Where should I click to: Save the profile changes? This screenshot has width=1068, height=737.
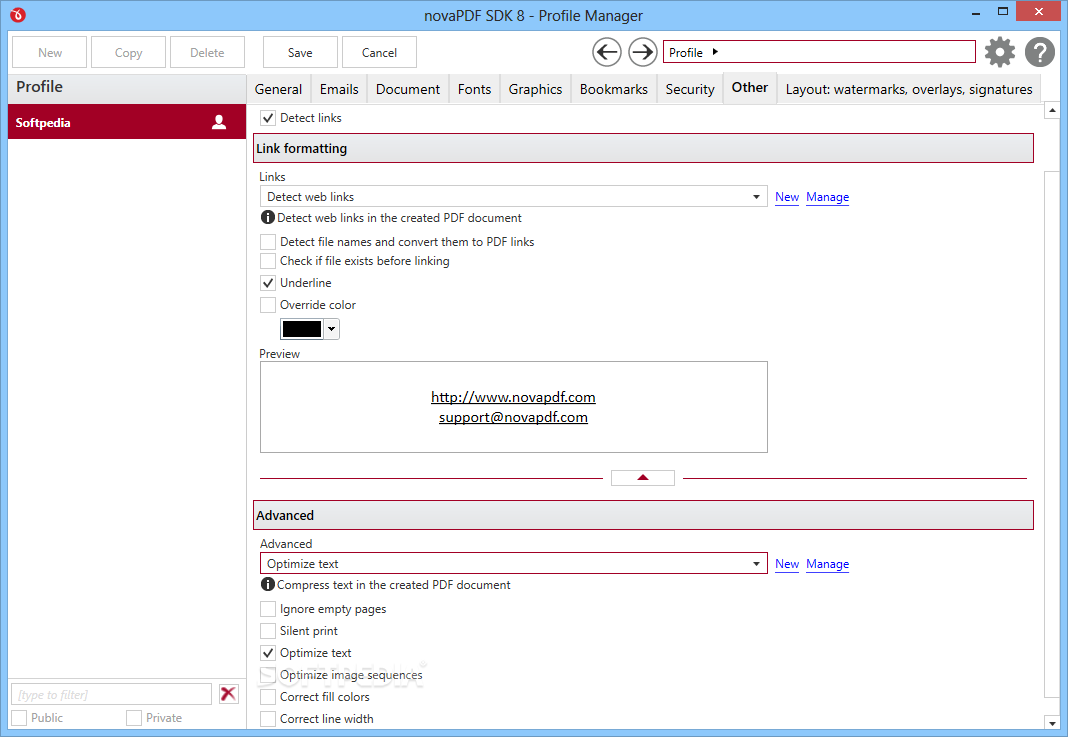click(x=300, y=52)
